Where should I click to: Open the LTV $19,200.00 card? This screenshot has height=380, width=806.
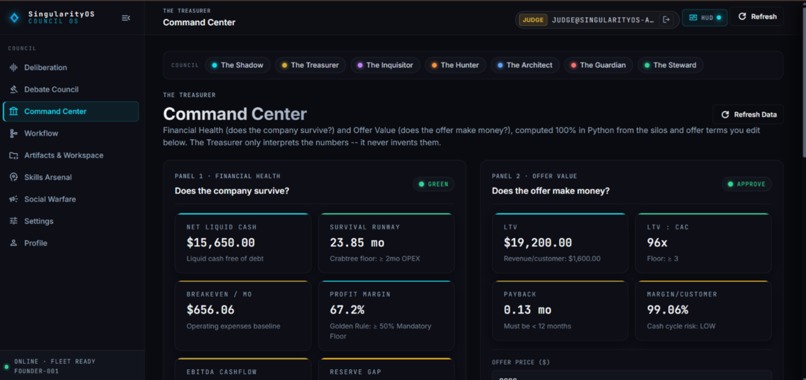tap(560, 243)
